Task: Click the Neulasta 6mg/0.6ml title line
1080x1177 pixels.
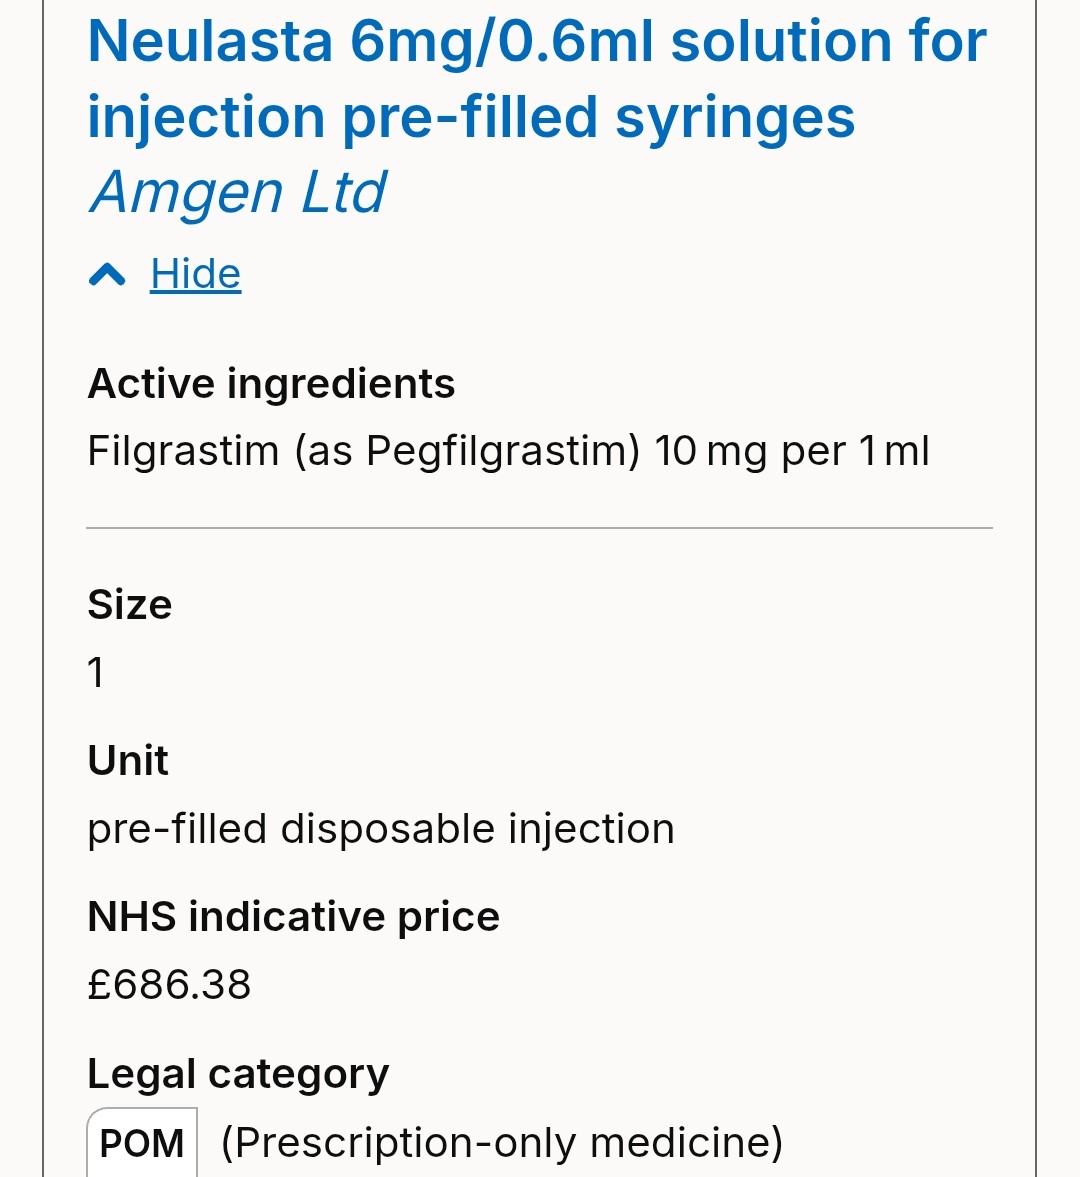Action: [537, 42]
